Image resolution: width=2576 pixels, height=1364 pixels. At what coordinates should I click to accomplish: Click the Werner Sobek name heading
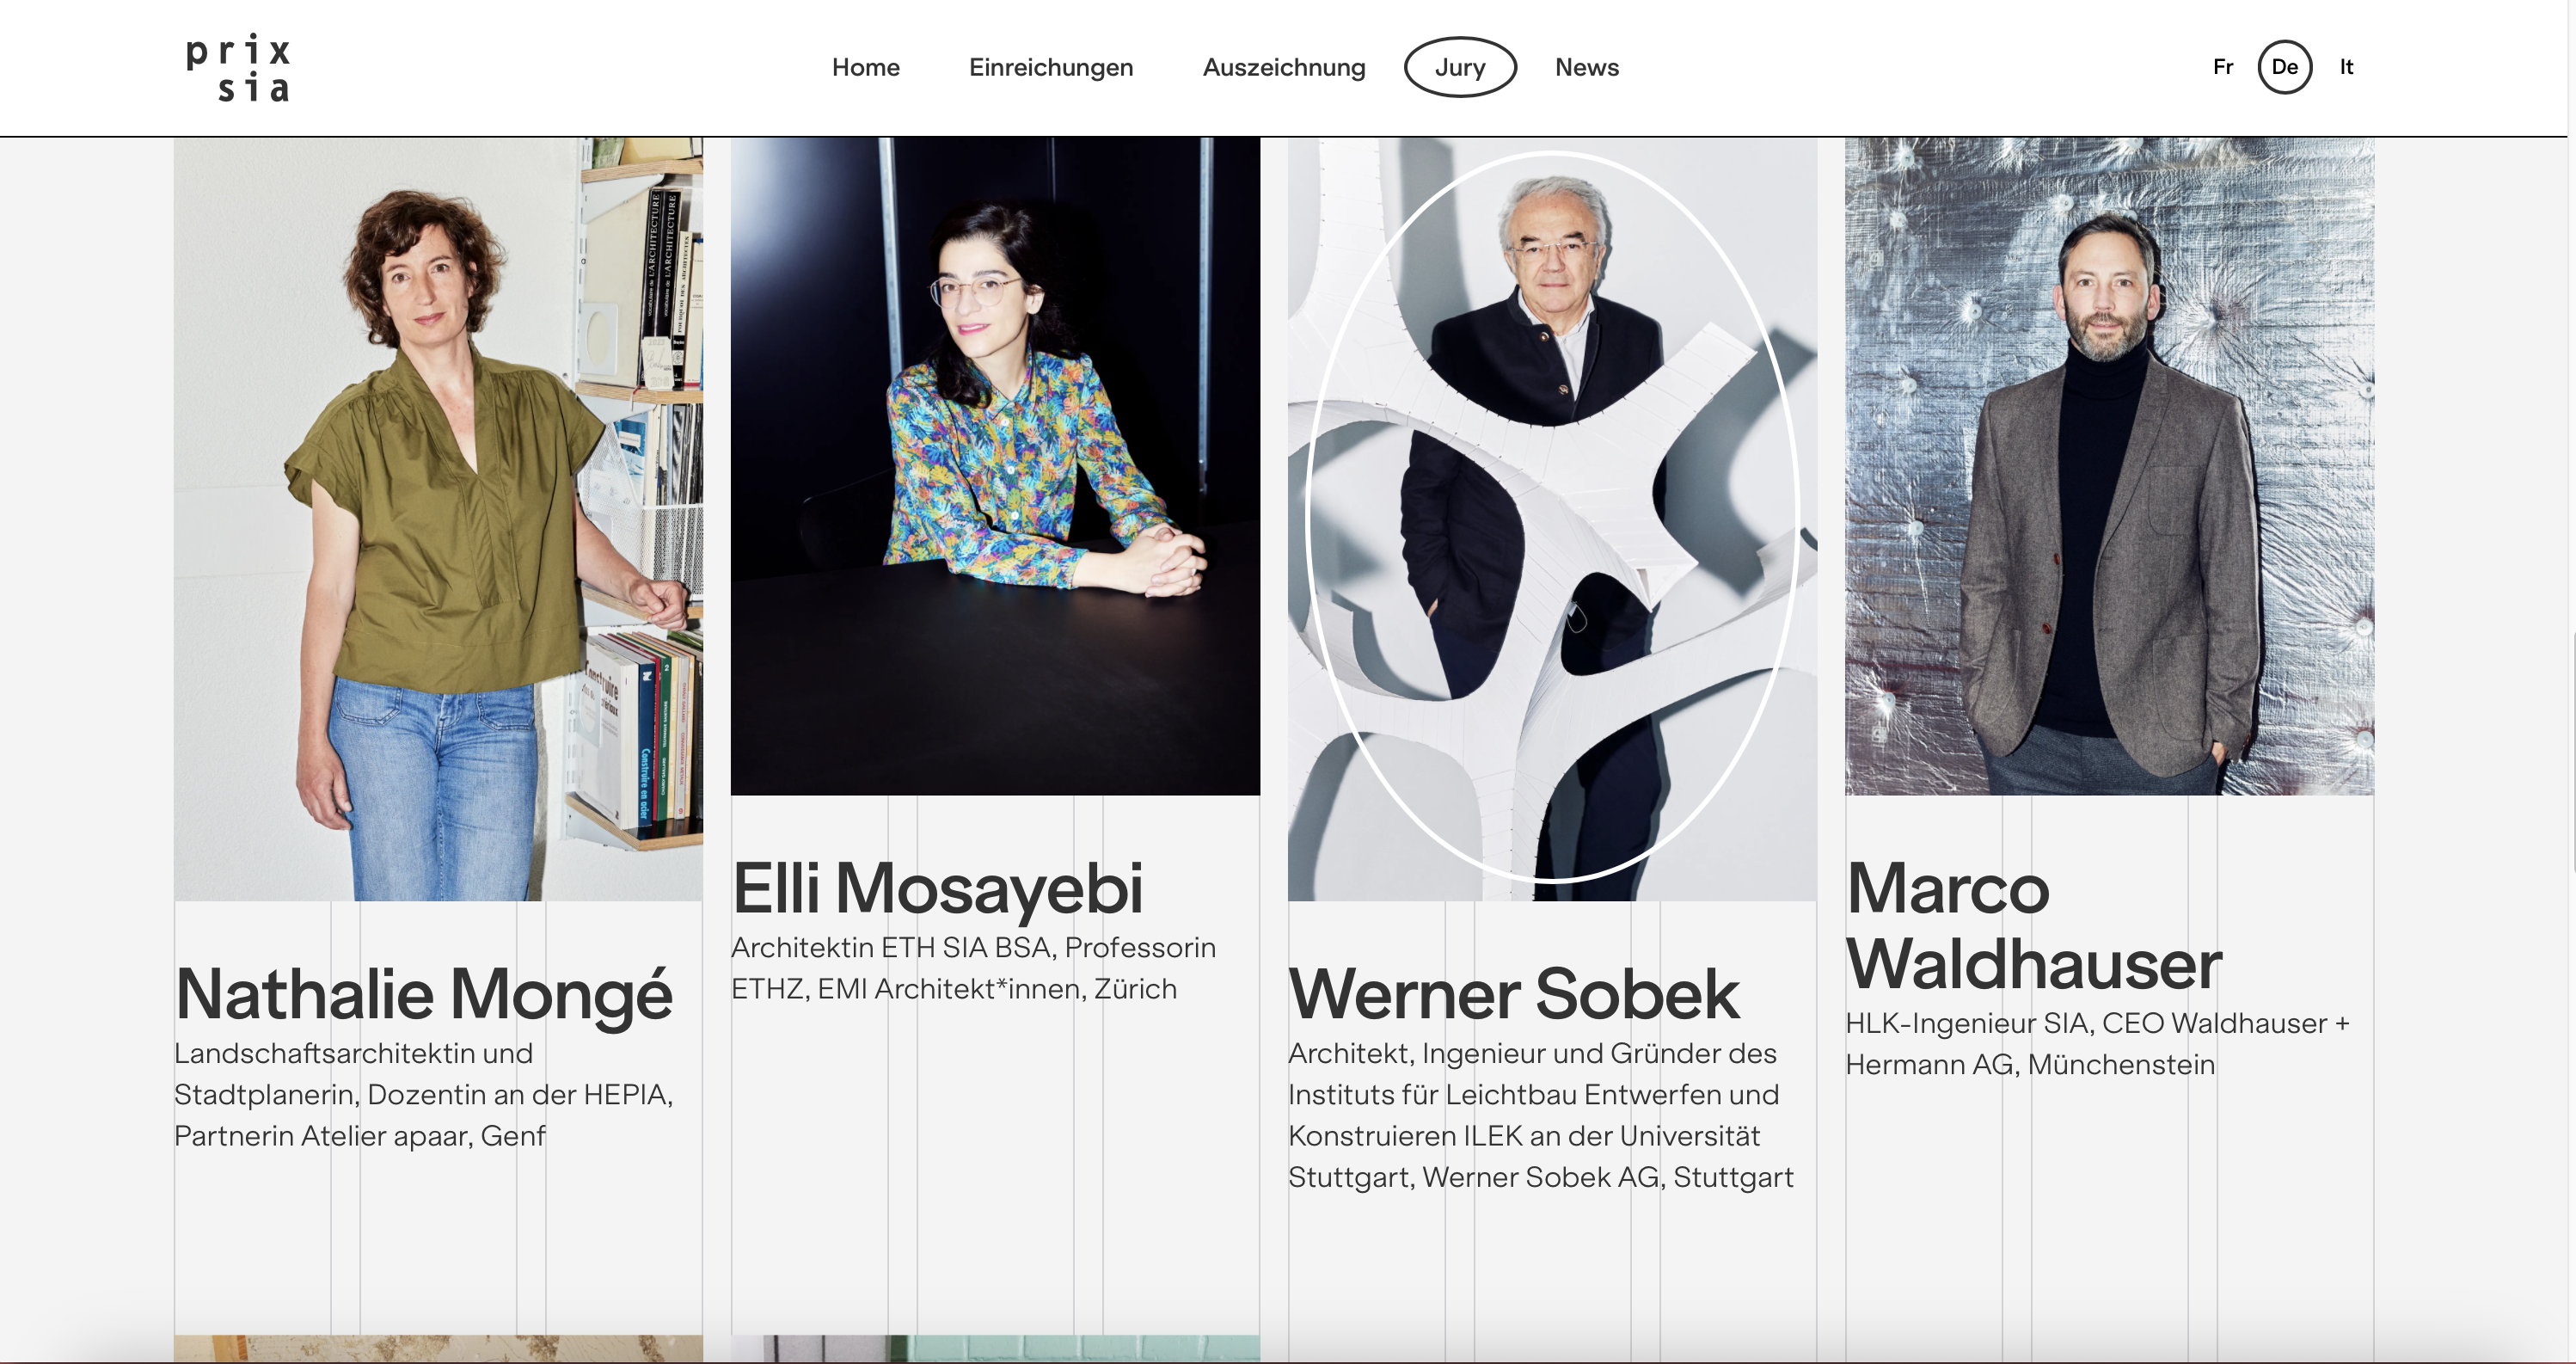(1513, 994)
